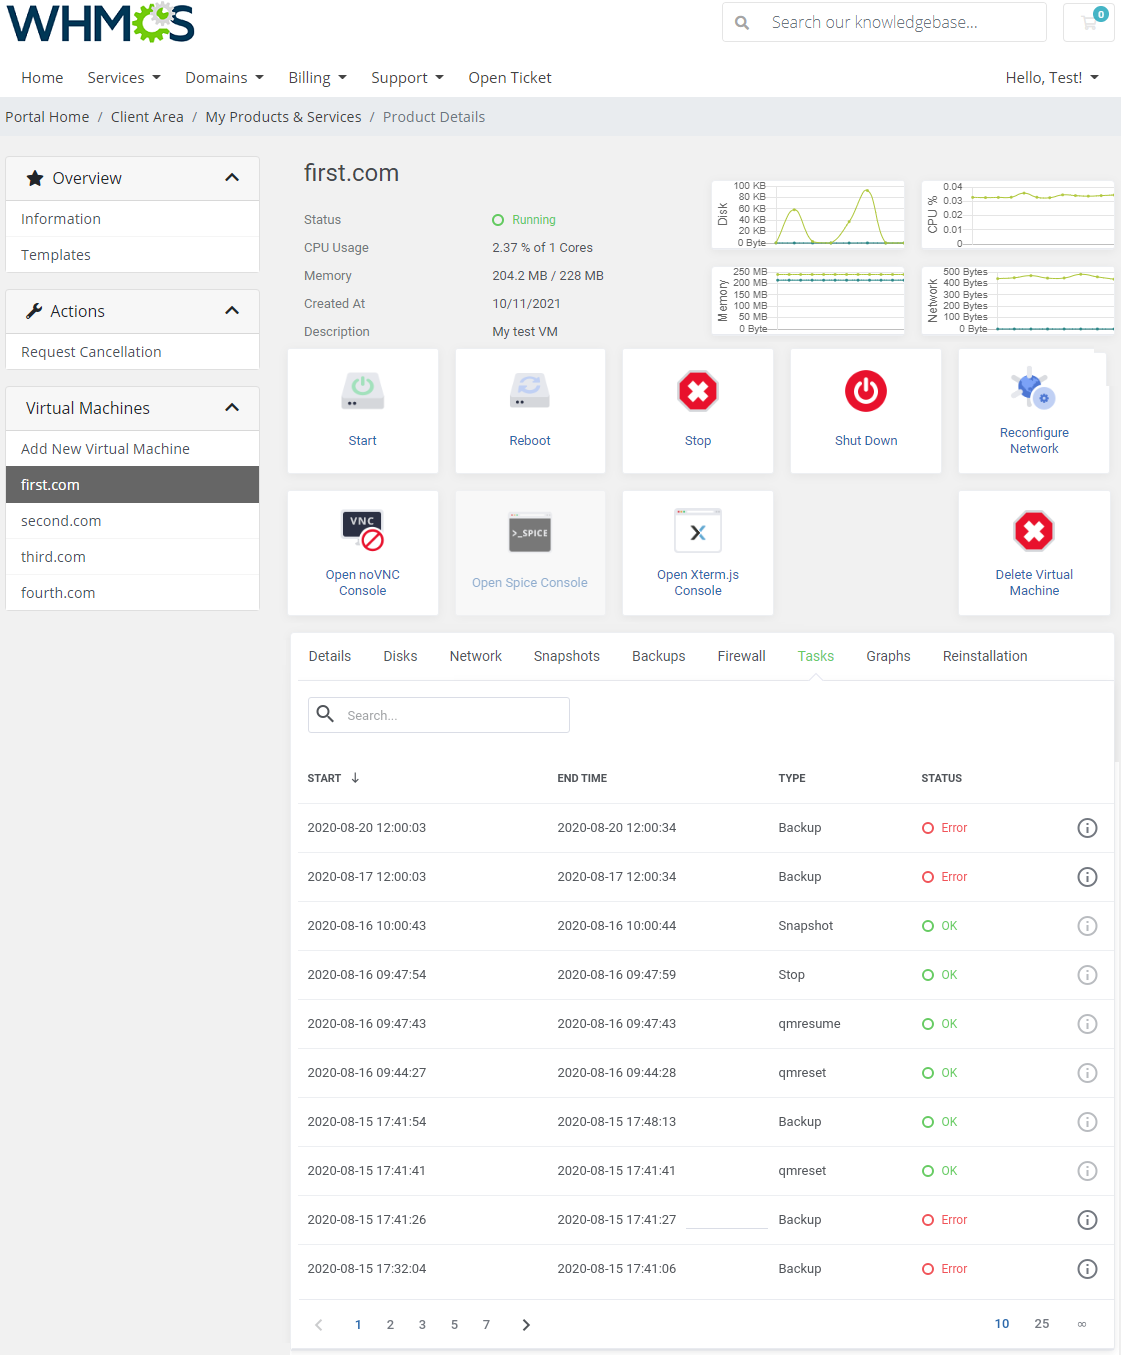Click Add New Virtual Machine
This screenshot has width=1121, height=1355.
pos(132,449)
